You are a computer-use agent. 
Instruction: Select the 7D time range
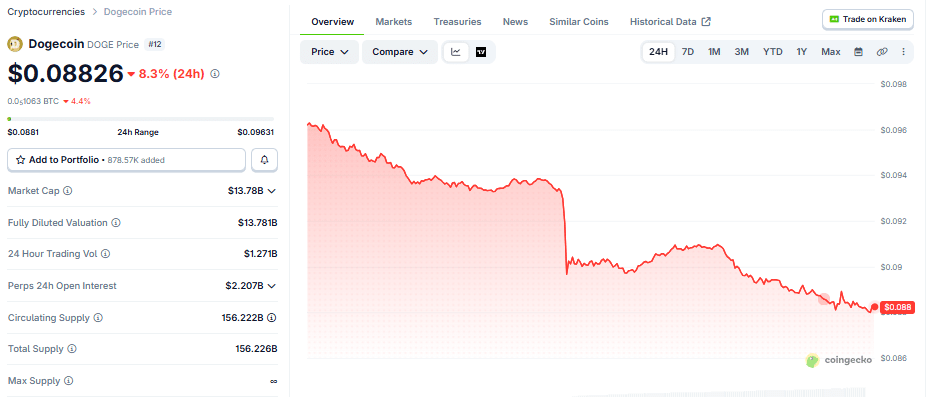tap(688, 52)
